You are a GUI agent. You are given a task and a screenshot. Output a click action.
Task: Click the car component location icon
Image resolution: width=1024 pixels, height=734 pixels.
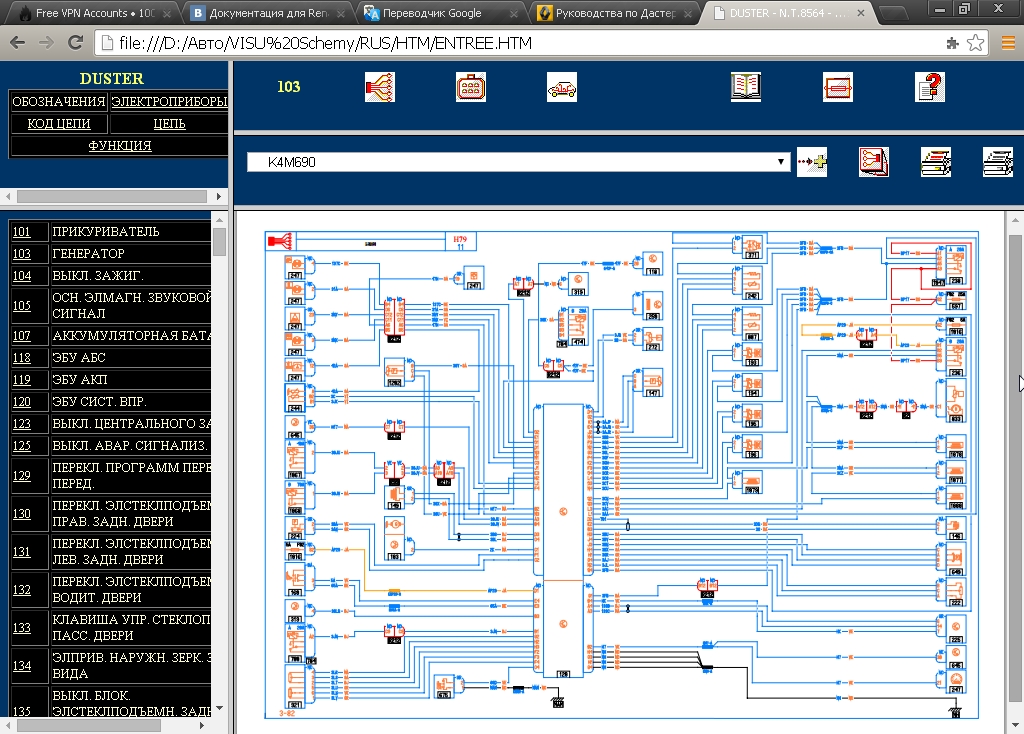coord(561,87)
